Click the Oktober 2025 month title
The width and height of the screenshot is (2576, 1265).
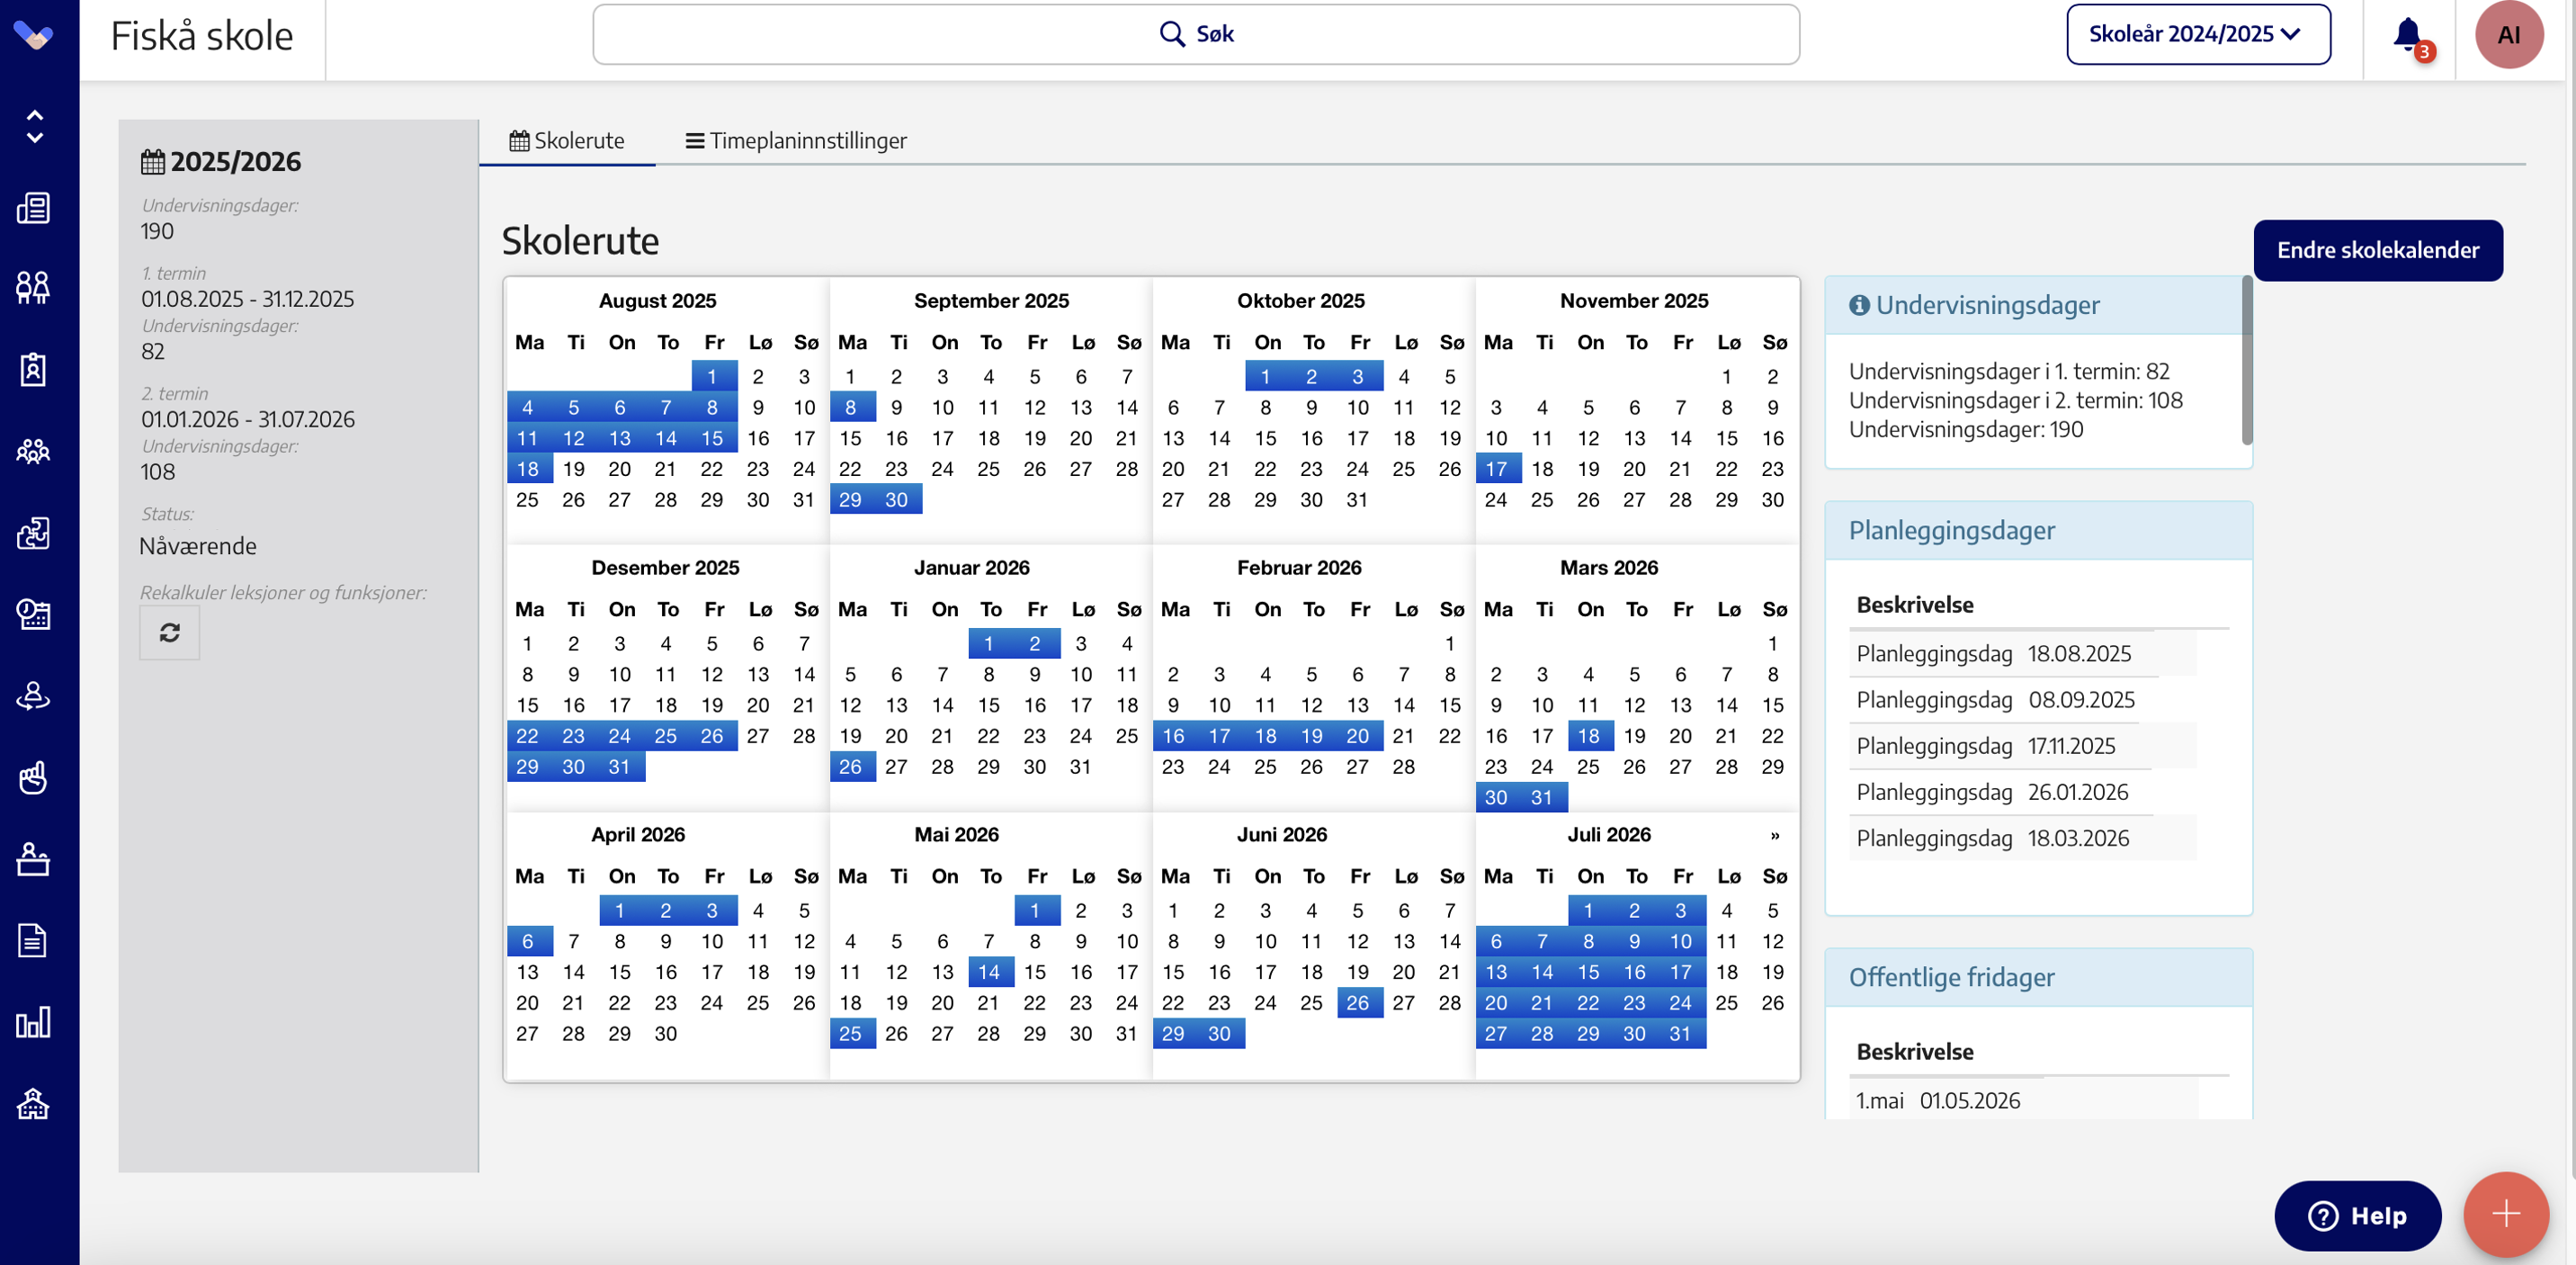[1301, 301]
